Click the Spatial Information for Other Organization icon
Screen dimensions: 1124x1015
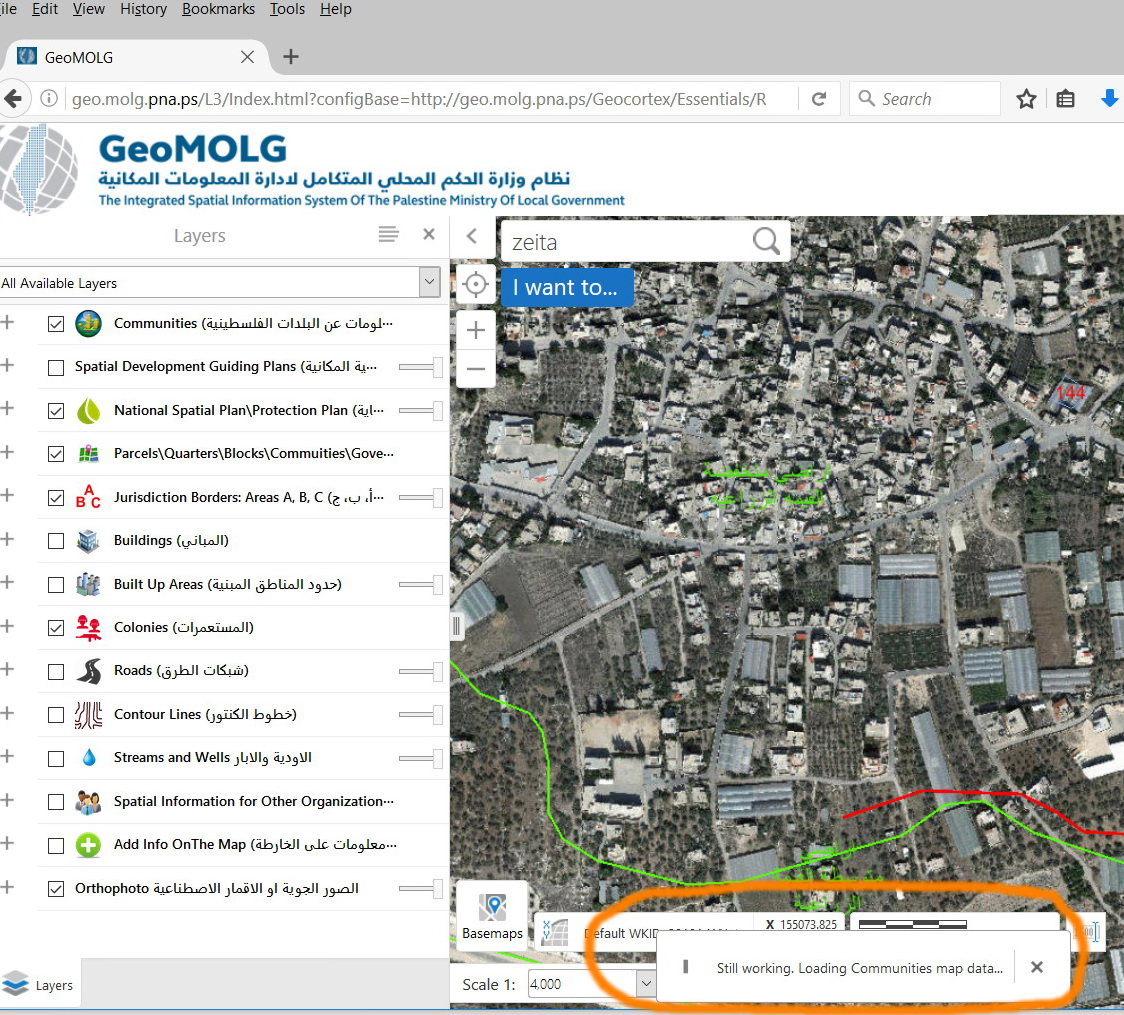pyautogui.click(x=88, y=801)
